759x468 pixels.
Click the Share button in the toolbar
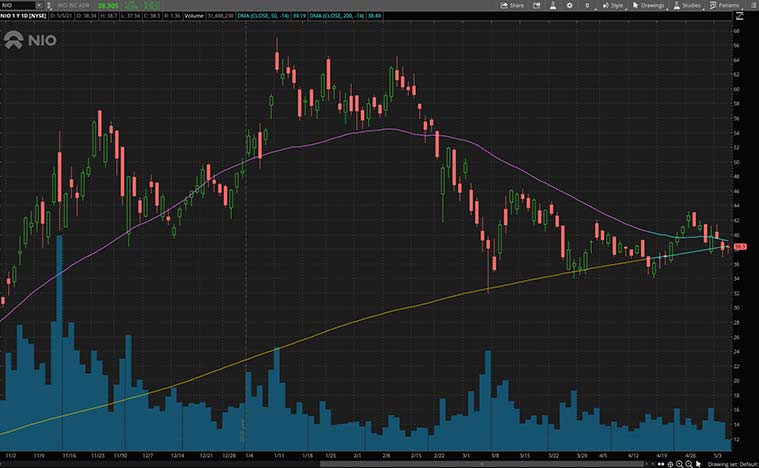coord(512,5)
